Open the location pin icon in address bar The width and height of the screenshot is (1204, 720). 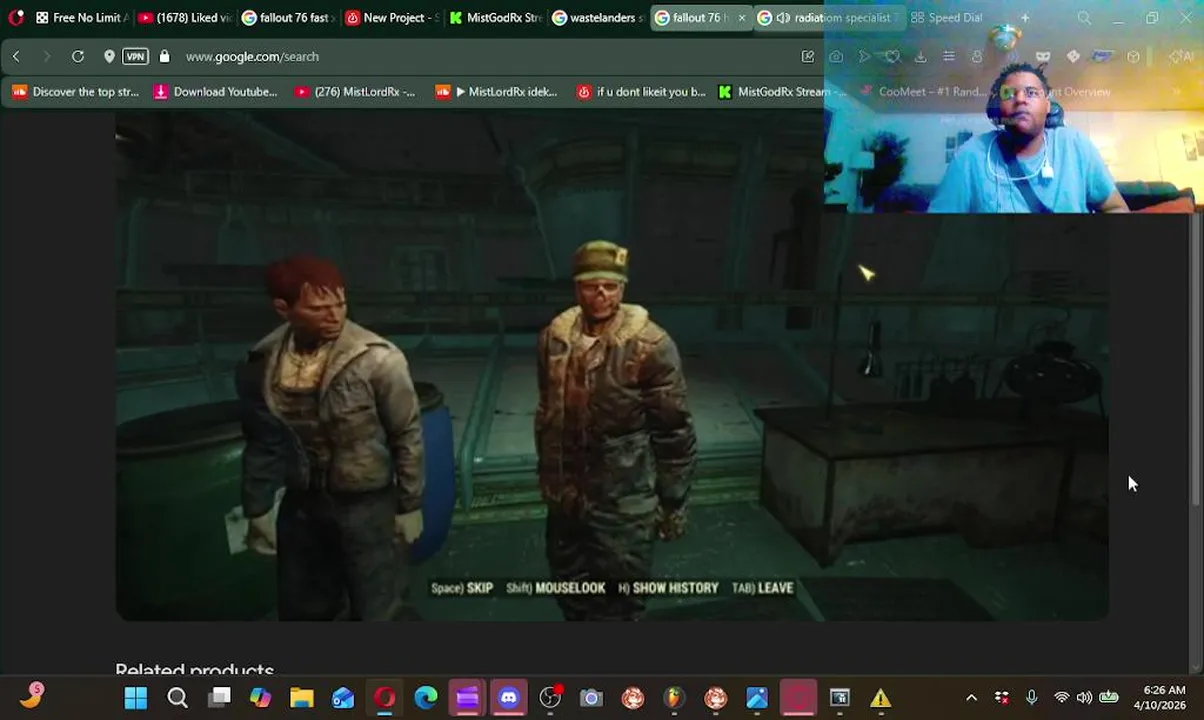point(109,57)
